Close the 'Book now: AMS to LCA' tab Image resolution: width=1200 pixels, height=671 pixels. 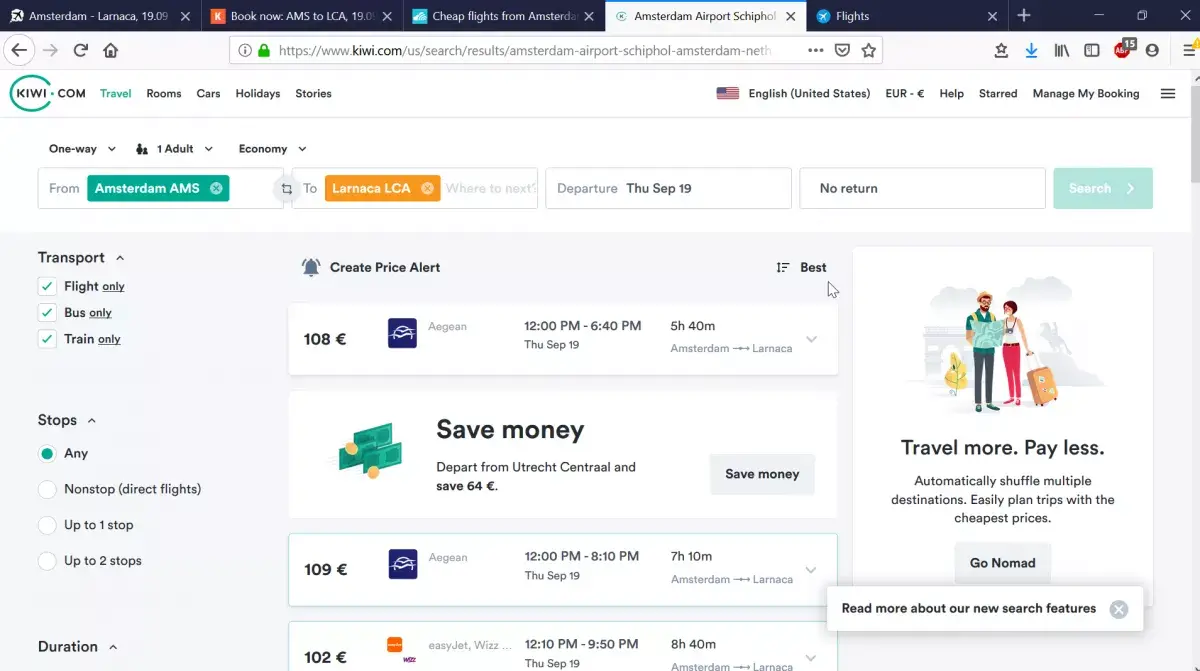pyautogui.click(x=386, y=16)
